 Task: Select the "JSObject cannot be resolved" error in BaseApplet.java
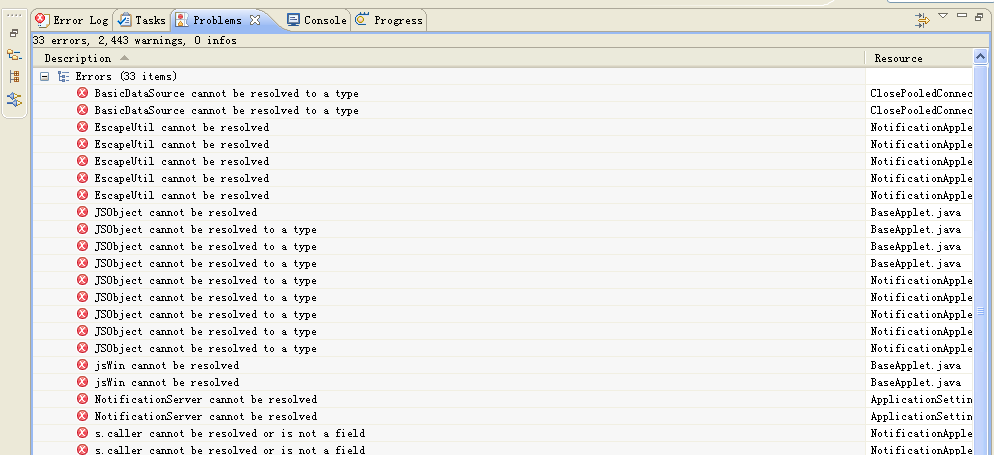point(175,212)
